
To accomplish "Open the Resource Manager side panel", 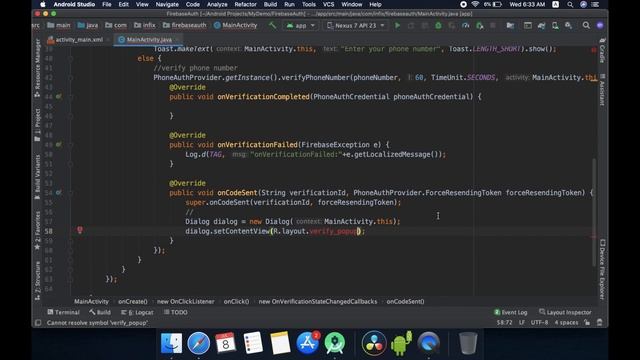I will point(38,68).
